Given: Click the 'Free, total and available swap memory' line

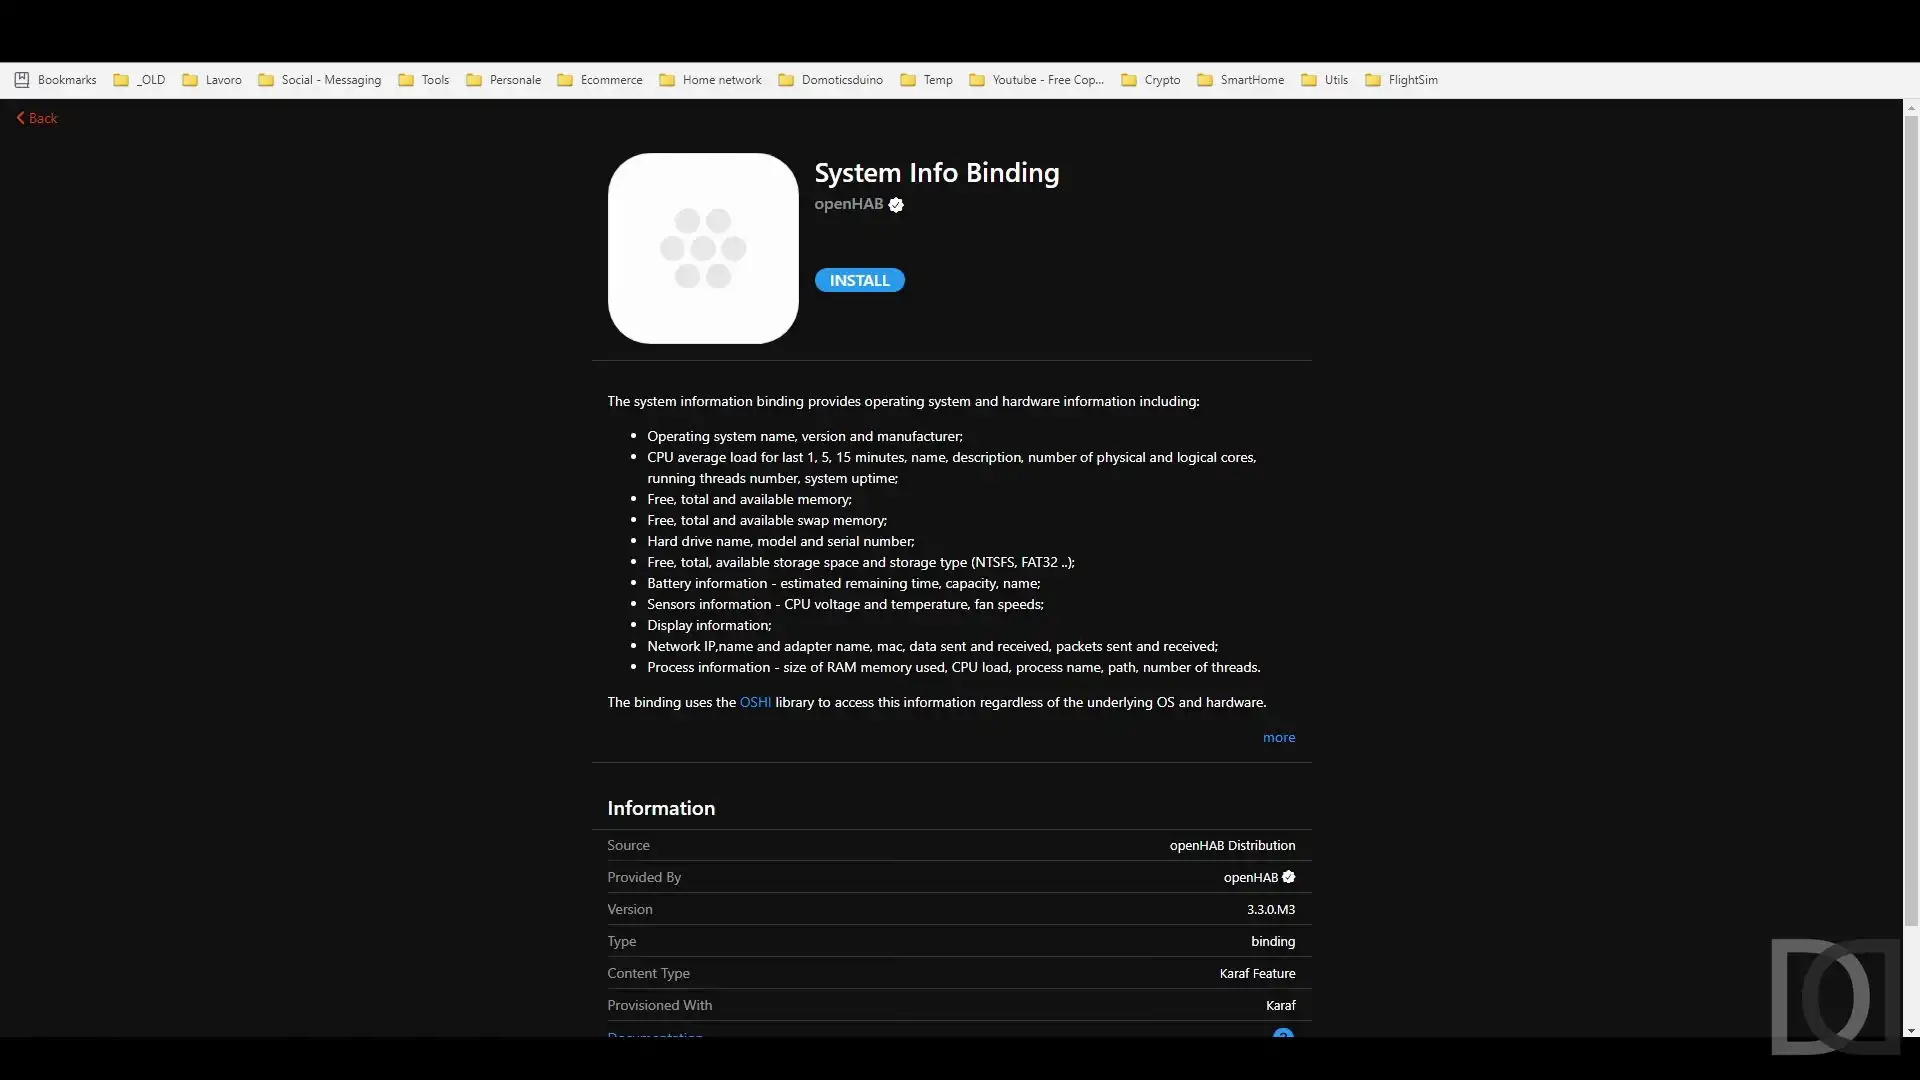Looking at the screenshot, I should click(767, 520).
